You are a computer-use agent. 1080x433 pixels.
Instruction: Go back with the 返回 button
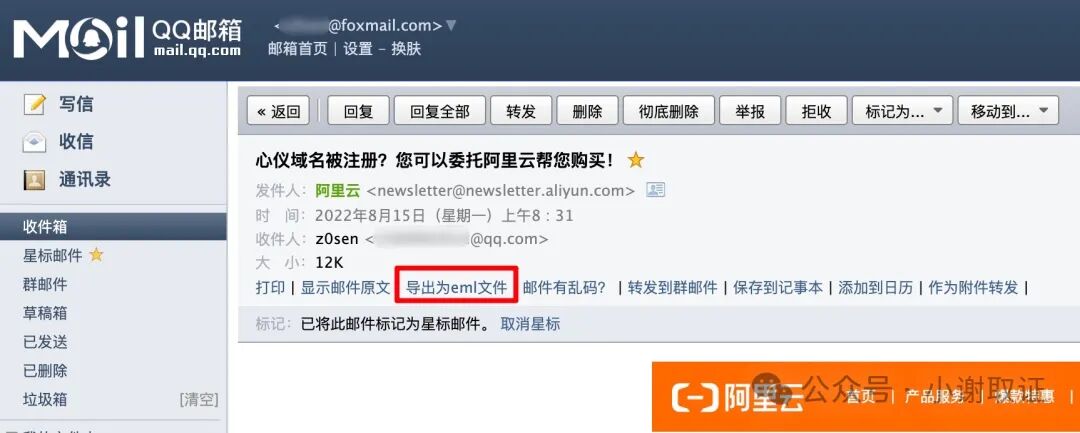click(278, 111)
